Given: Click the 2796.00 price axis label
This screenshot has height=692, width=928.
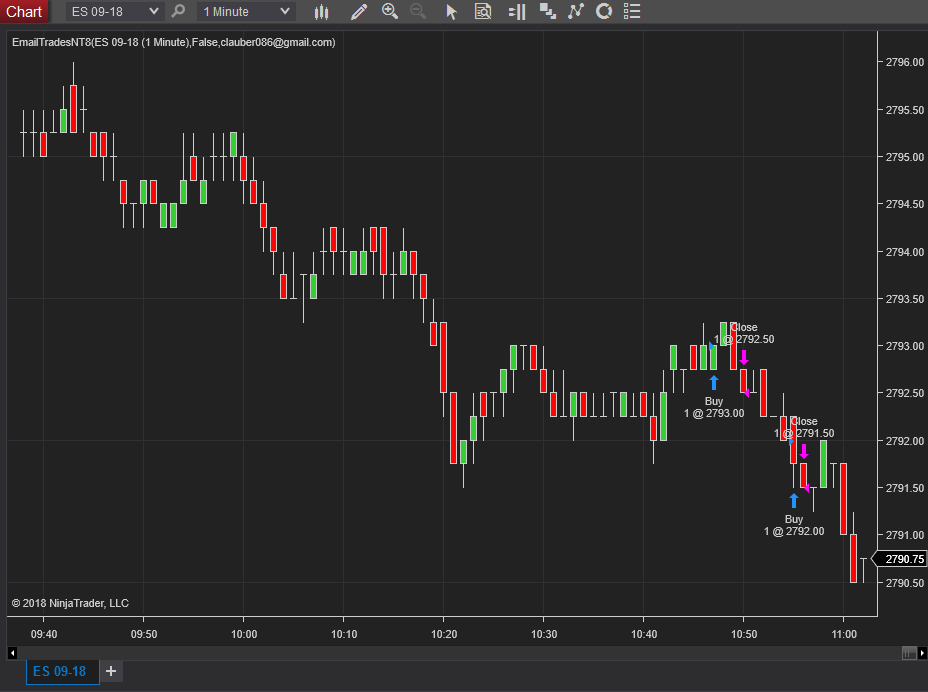Looking at the screenshot, I should click(904, 62).
